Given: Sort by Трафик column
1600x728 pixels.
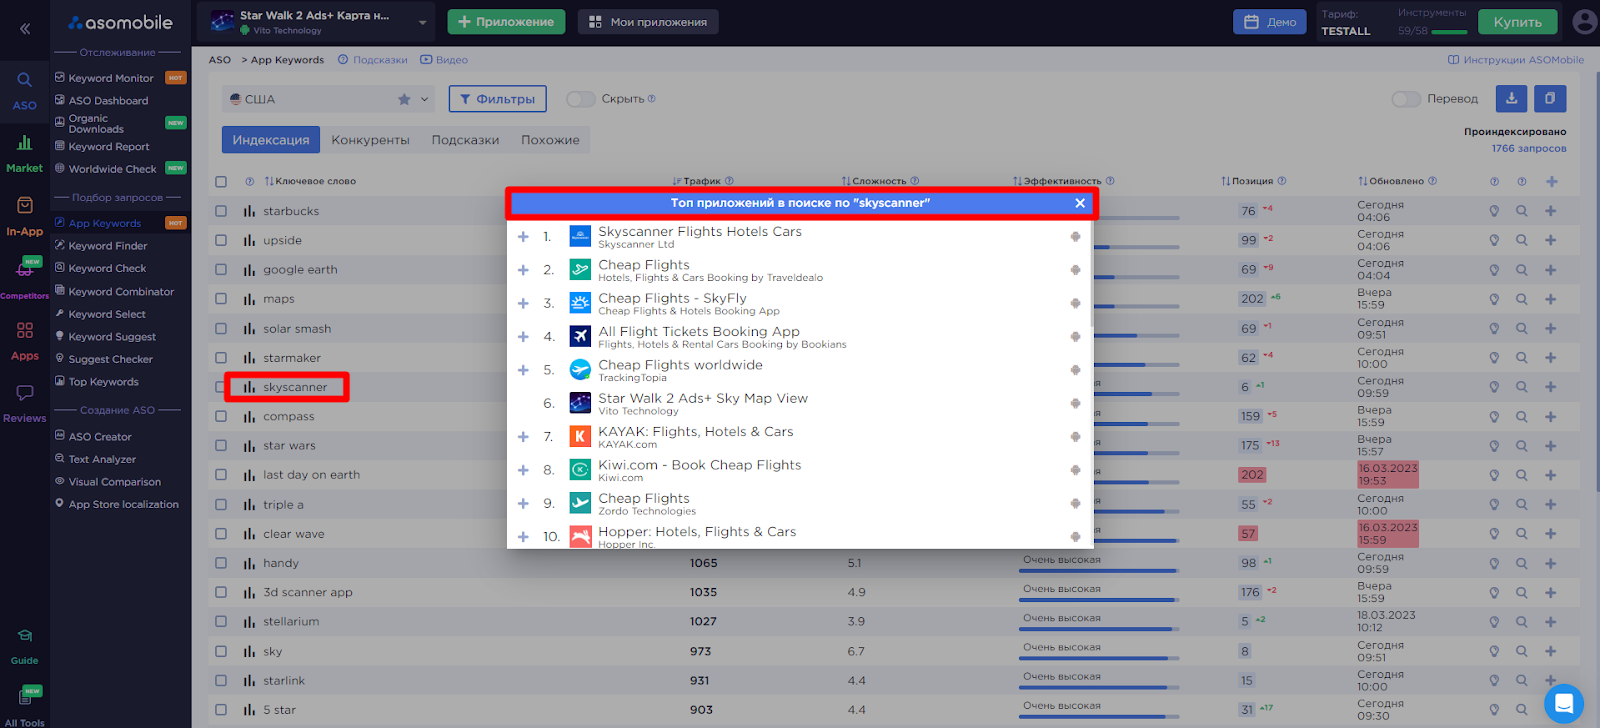Looking at the screenshot, I should click(697, 182).
